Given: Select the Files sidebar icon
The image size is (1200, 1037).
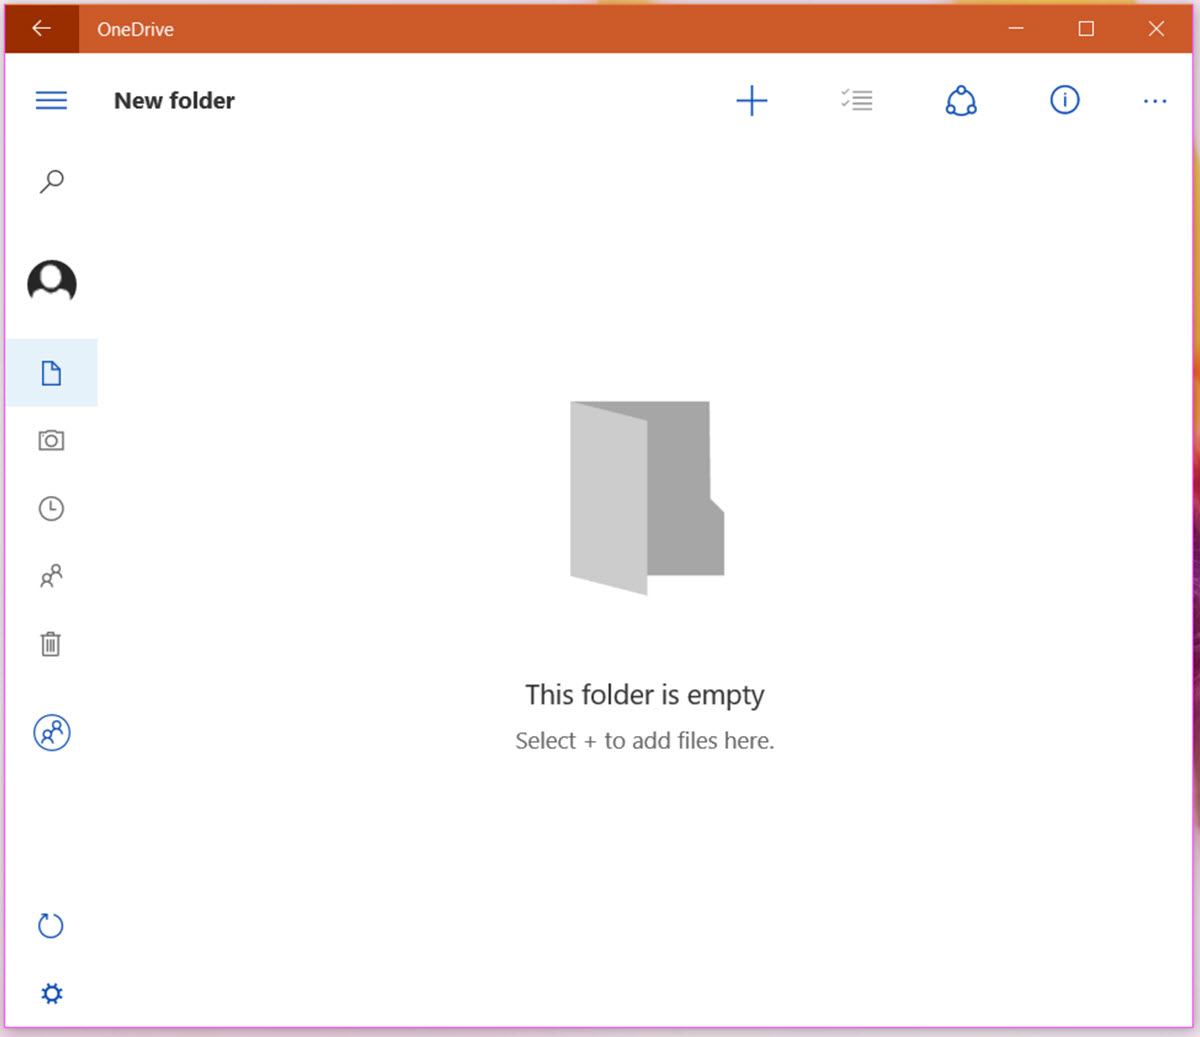Looking at the screenshot, I should 51,373.
